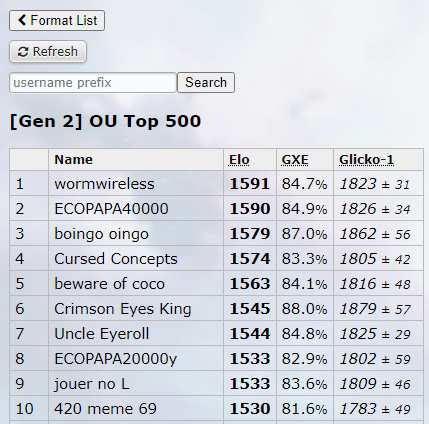Open wormwireless player entry
The width and height of the screenshot is (429, 424).
pyautogui.click(x=104, y=184)
